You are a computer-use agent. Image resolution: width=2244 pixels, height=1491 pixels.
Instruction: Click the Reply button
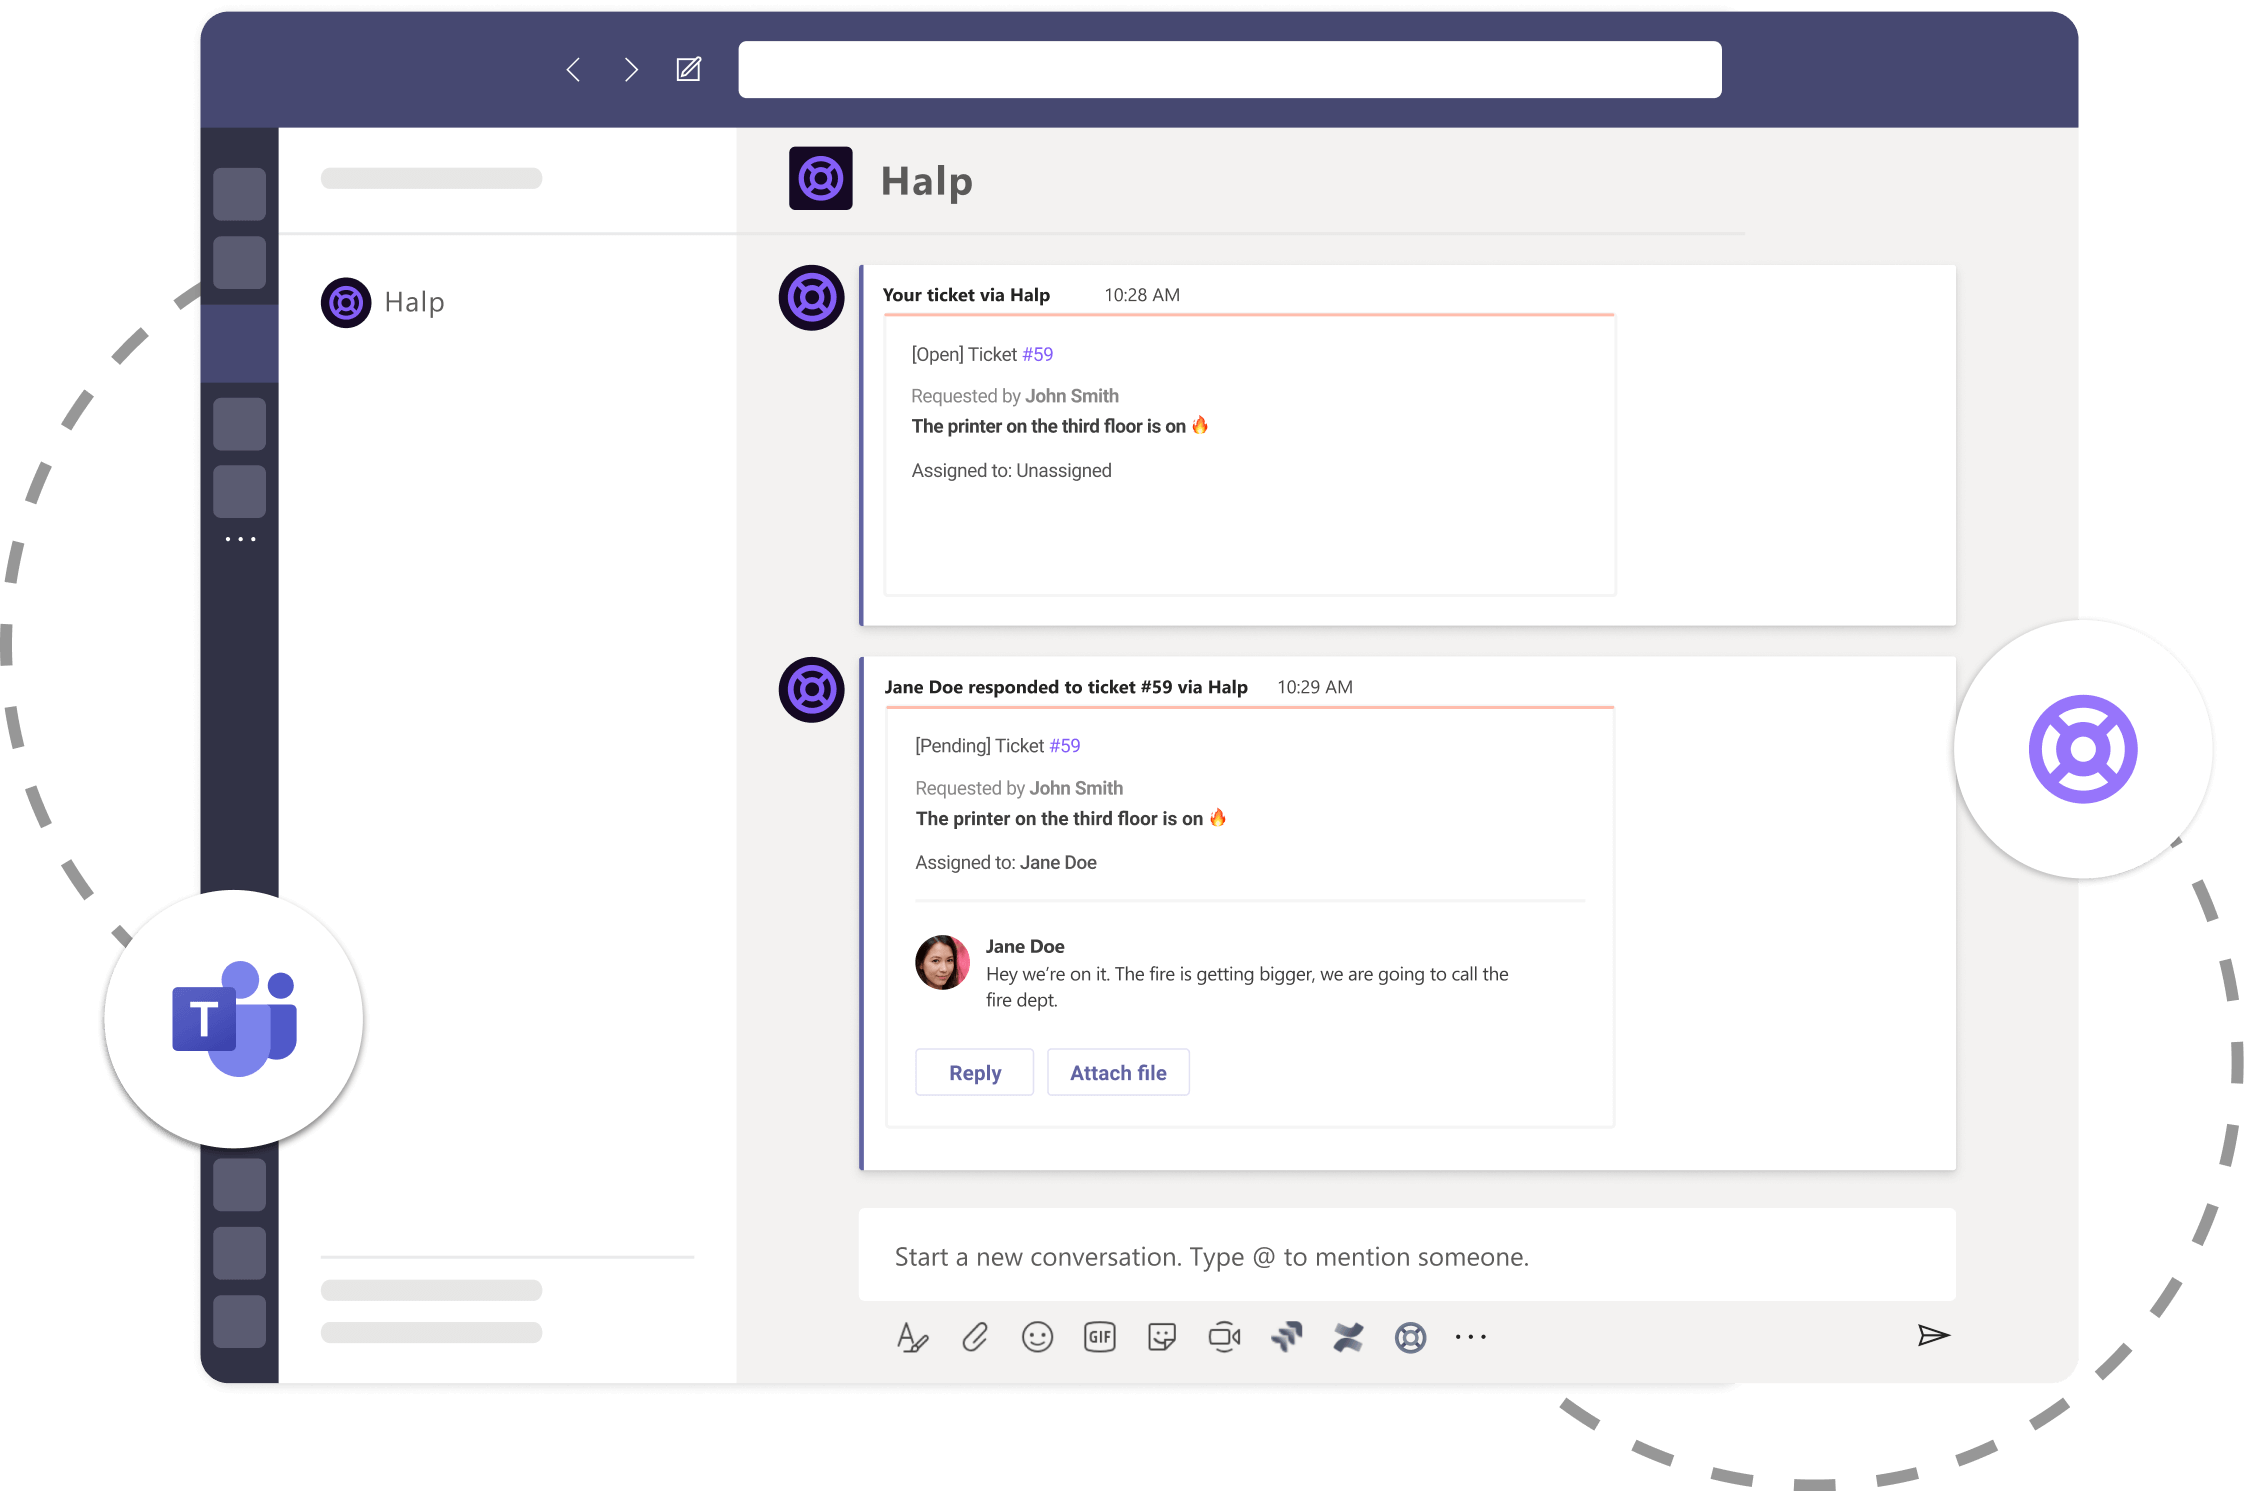click(975, 1072)
